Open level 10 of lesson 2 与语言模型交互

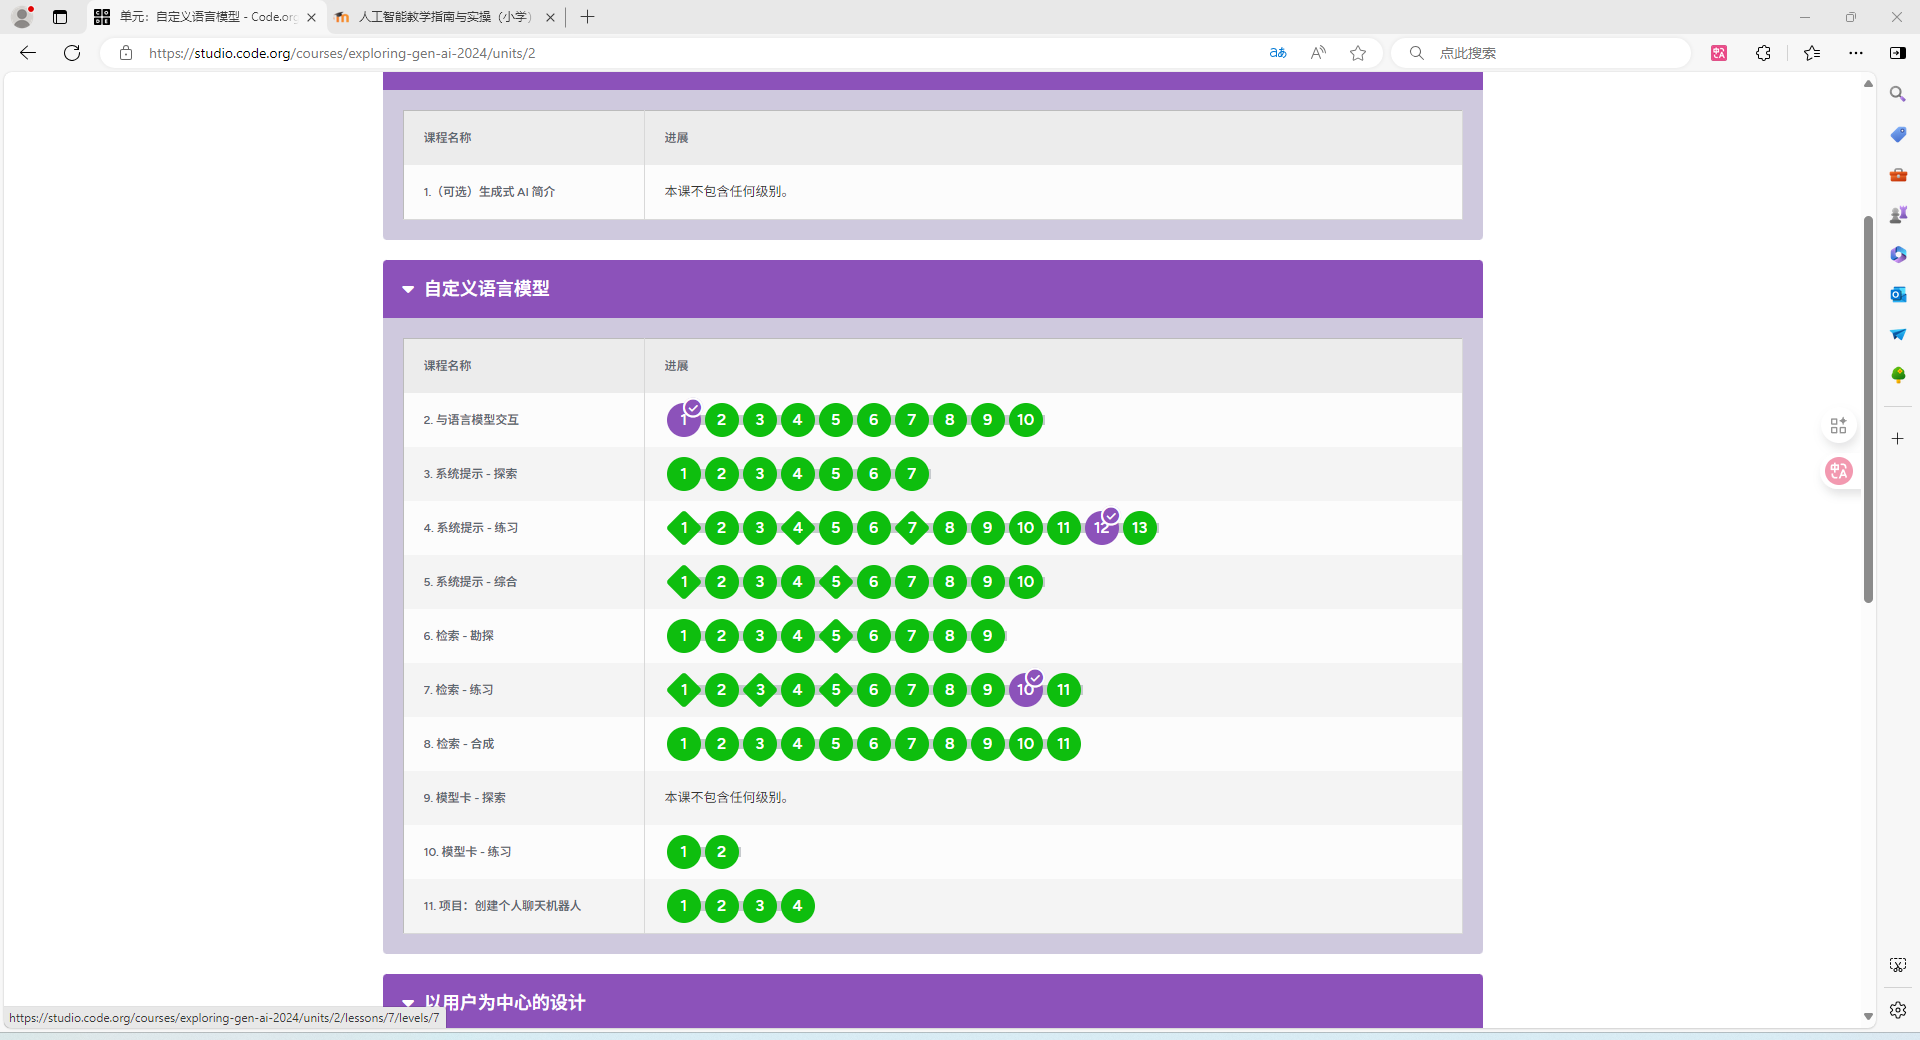(x=1026, y=420)
